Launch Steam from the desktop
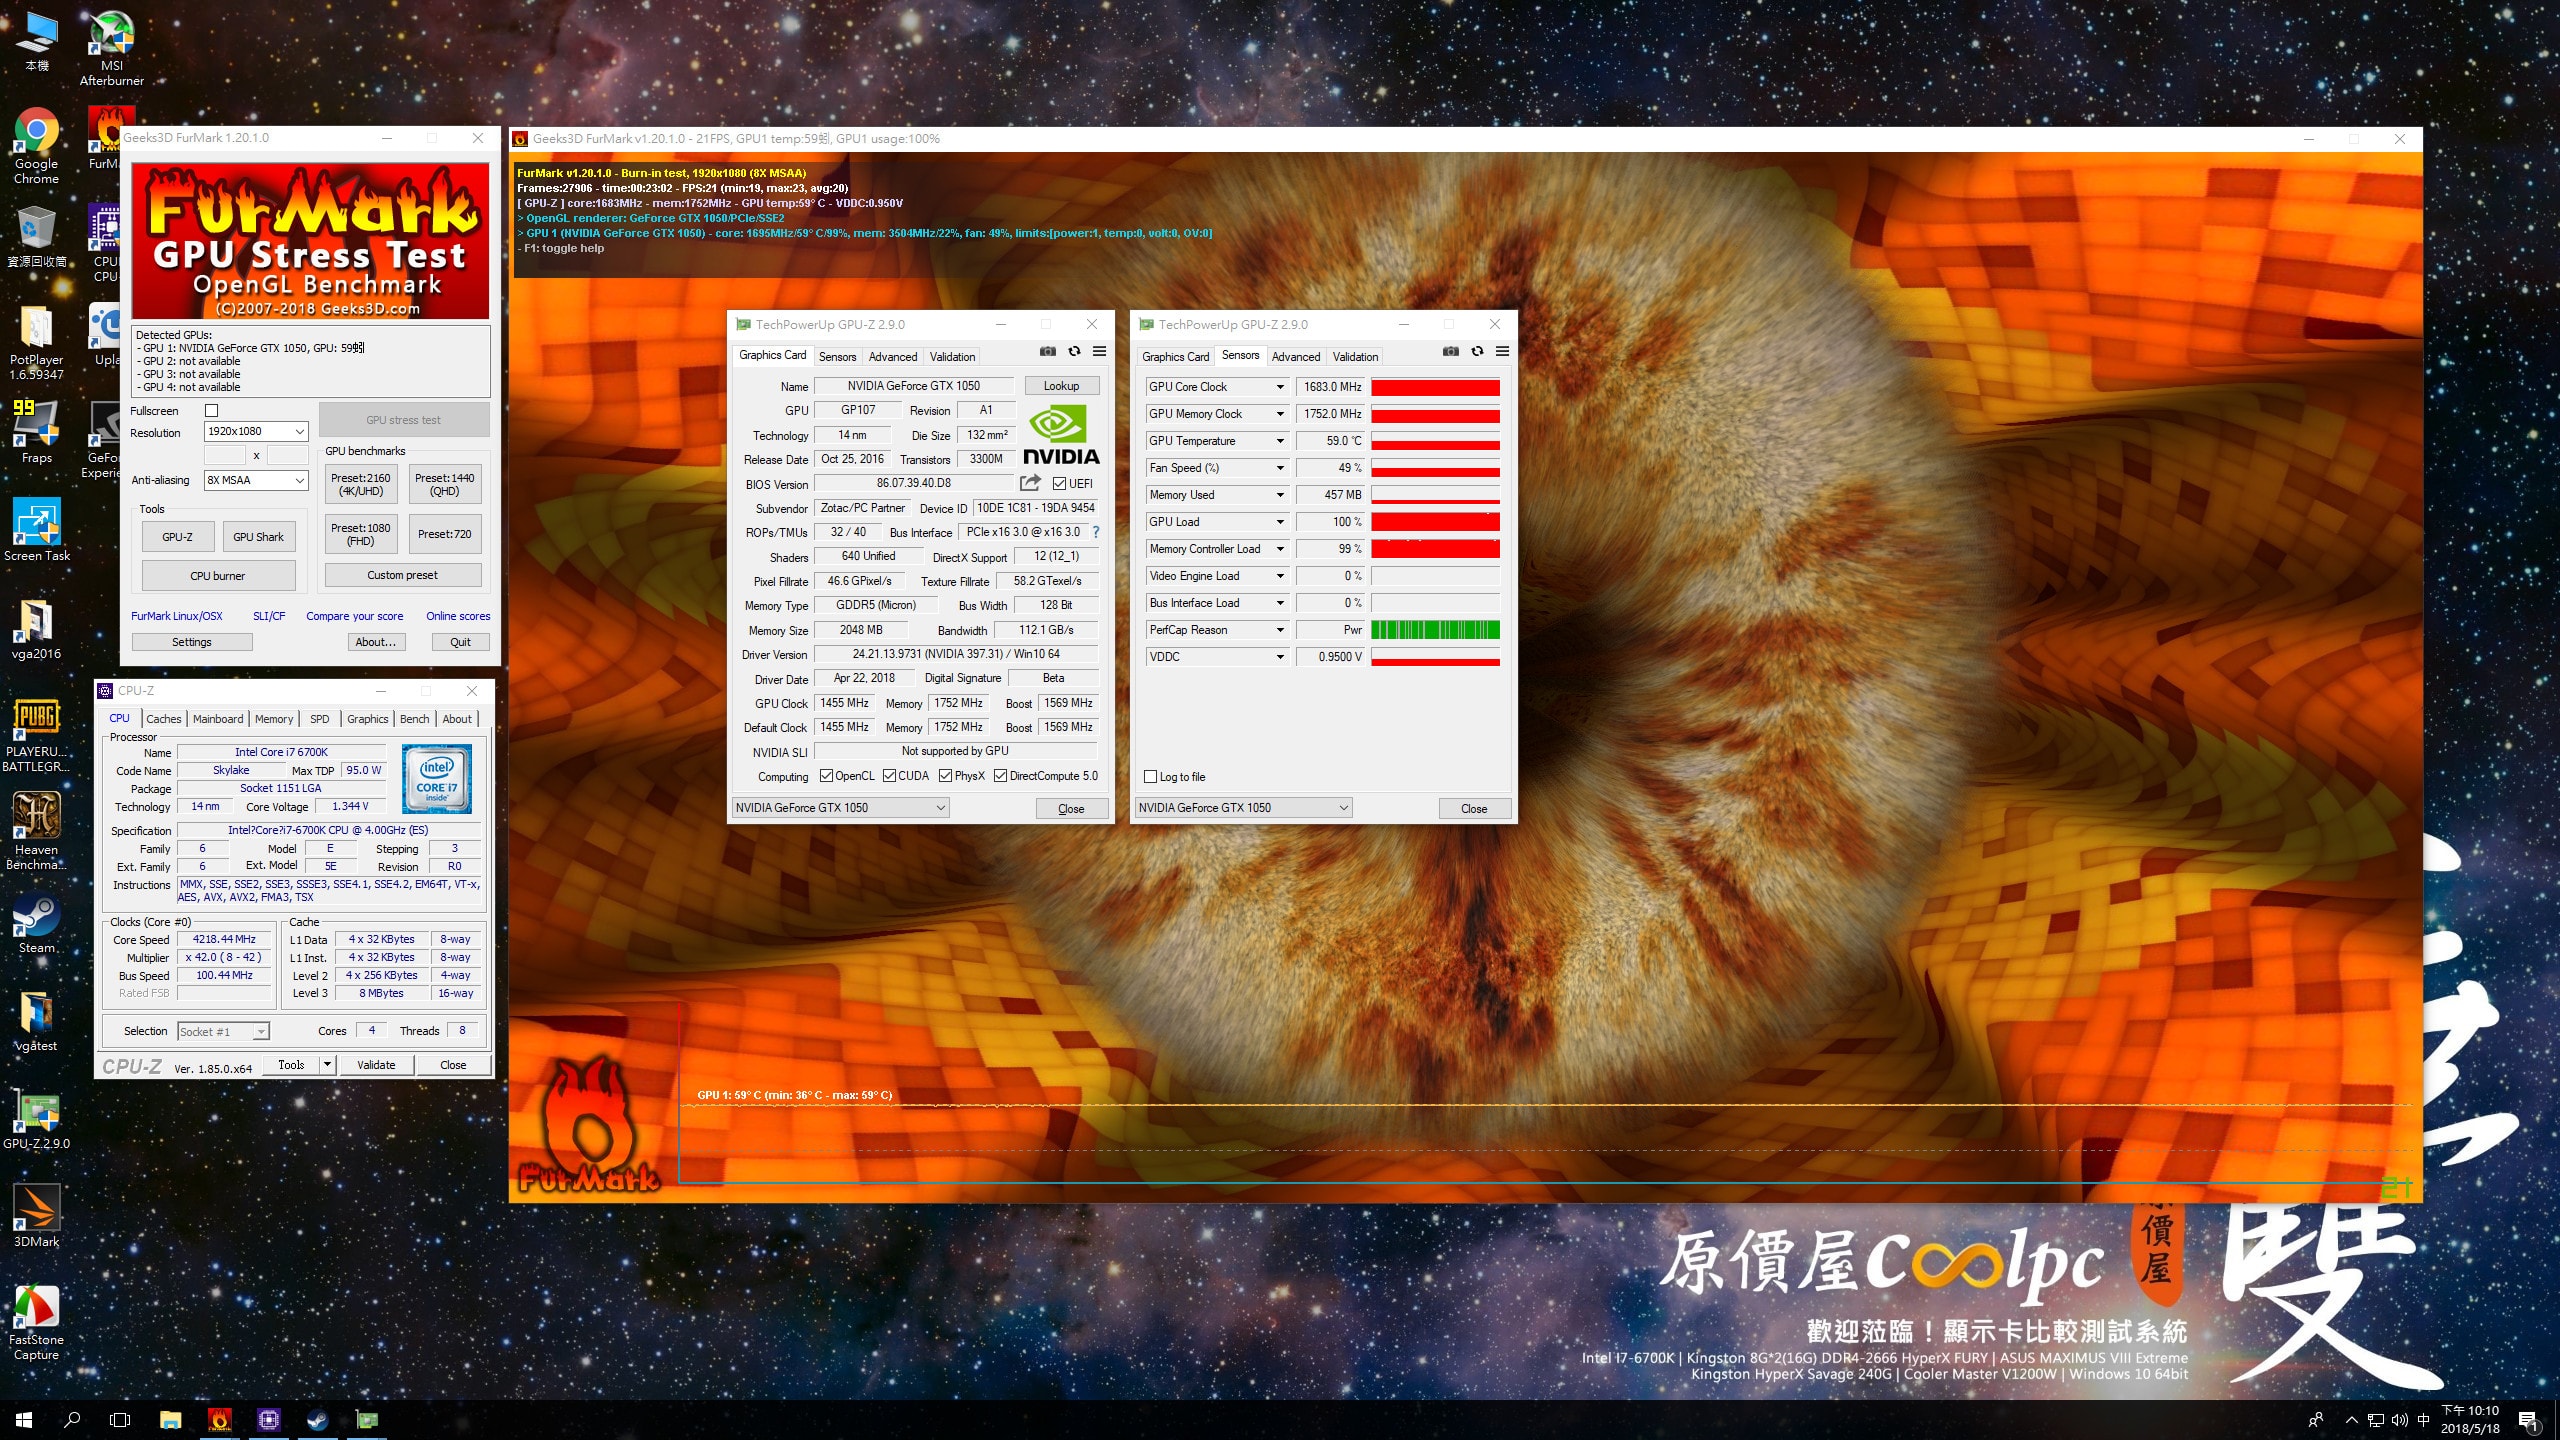 click(37, 922)
